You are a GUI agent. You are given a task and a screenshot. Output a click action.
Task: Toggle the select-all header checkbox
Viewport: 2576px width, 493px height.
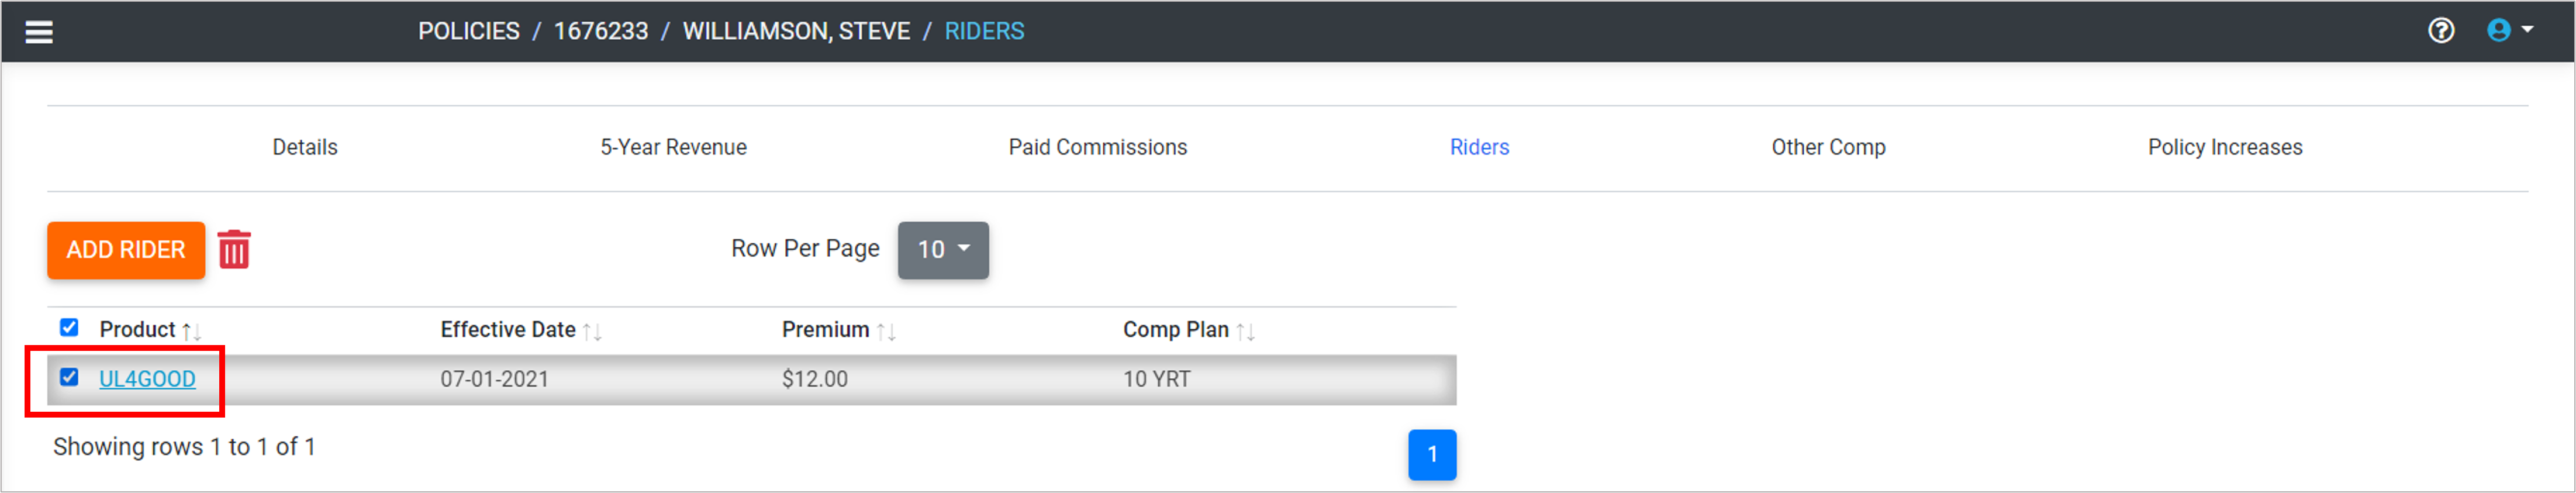click(x=69, y=328)
